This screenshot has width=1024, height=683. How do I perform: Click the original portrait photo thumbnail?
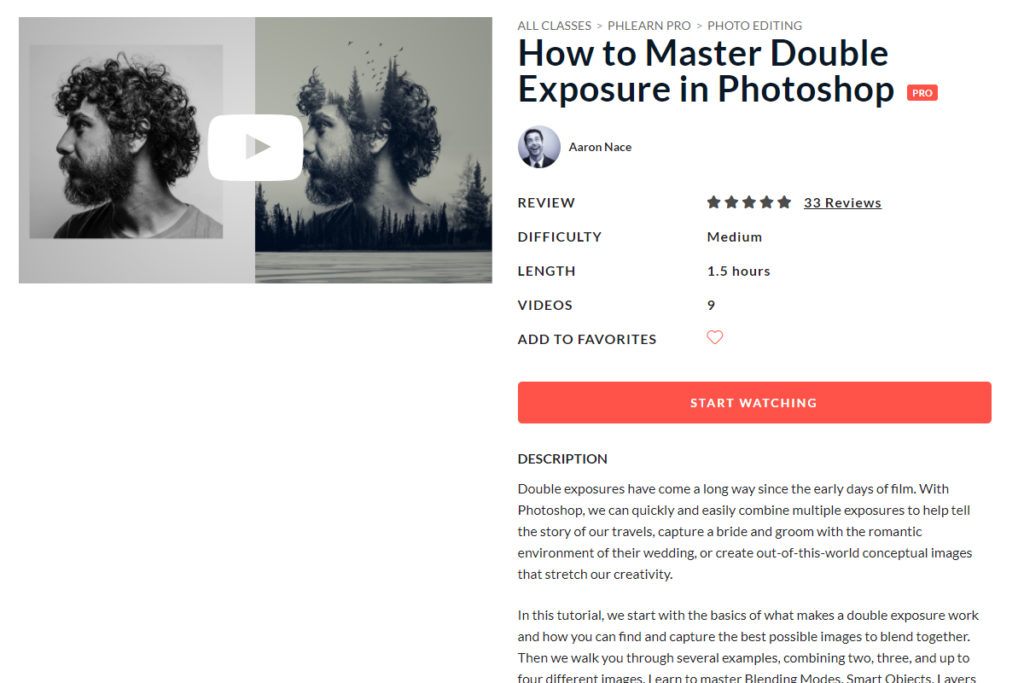tap(126, 142)
